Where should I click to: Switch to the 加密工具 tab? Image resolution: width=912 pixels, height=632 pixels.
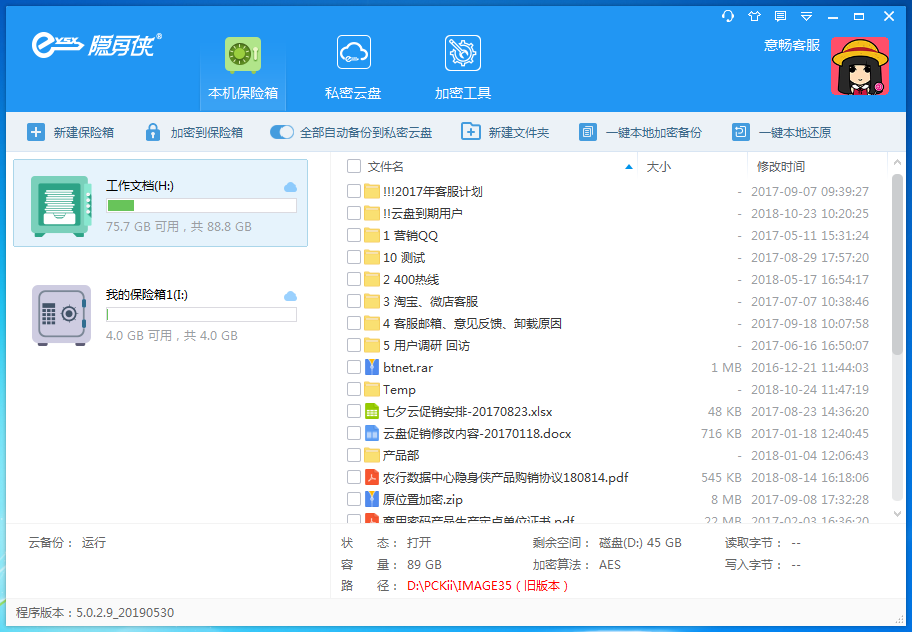tap(462, 63)
